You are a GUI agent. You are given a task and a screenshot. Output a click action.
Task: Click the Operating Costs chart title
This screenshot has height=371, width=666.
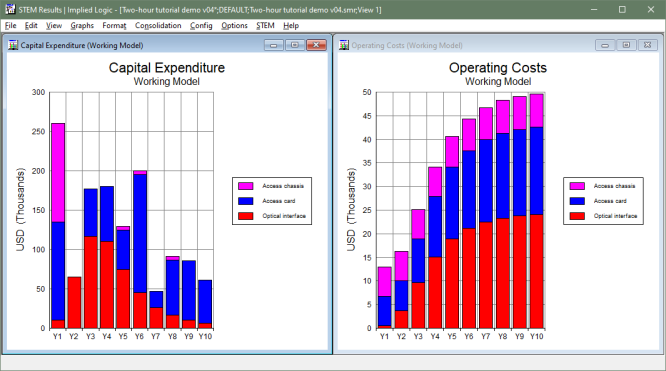[498, 68]
